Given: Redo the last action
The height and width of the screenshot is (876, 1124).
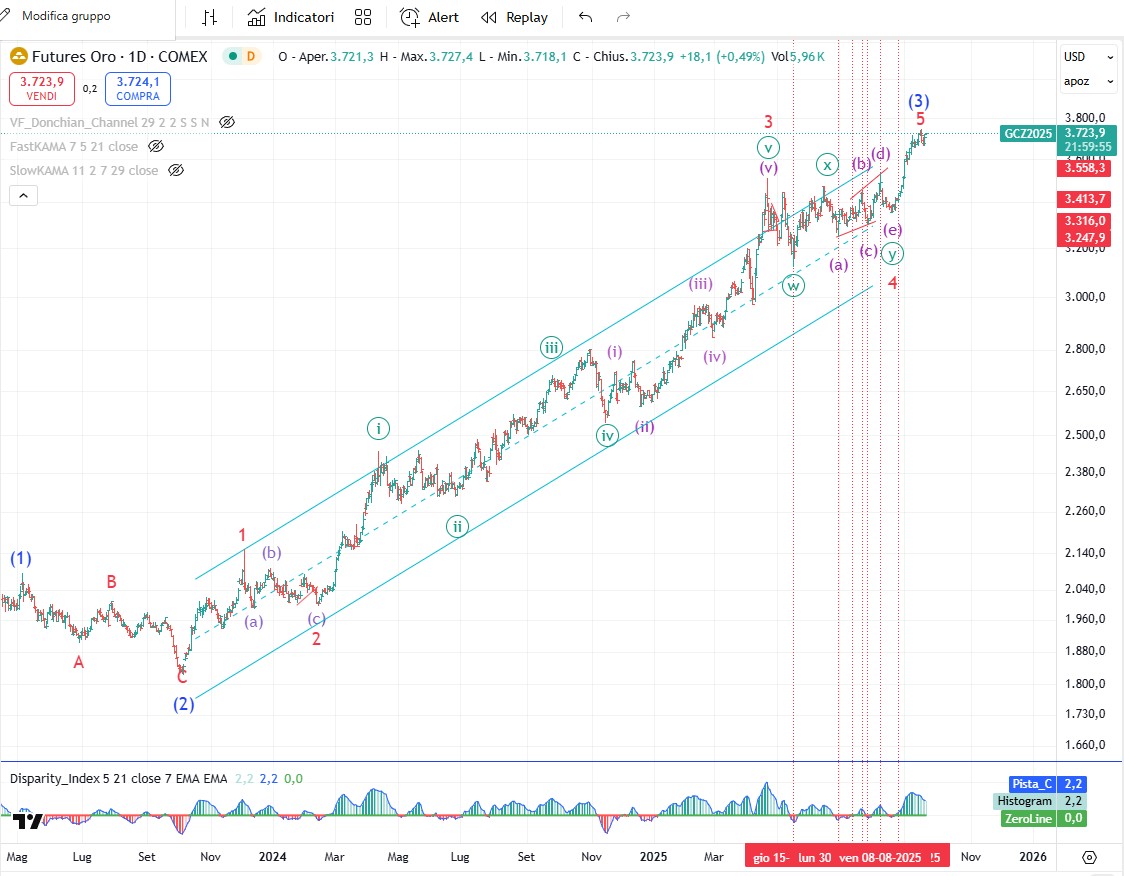Looking at the screenshot, I should tap(623, 17).
